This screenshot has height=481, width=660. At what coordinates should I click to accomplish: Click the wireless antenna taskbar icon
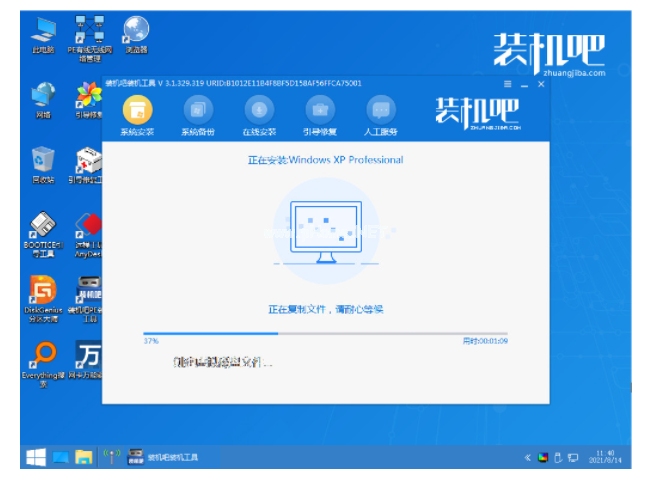[112, 457]
